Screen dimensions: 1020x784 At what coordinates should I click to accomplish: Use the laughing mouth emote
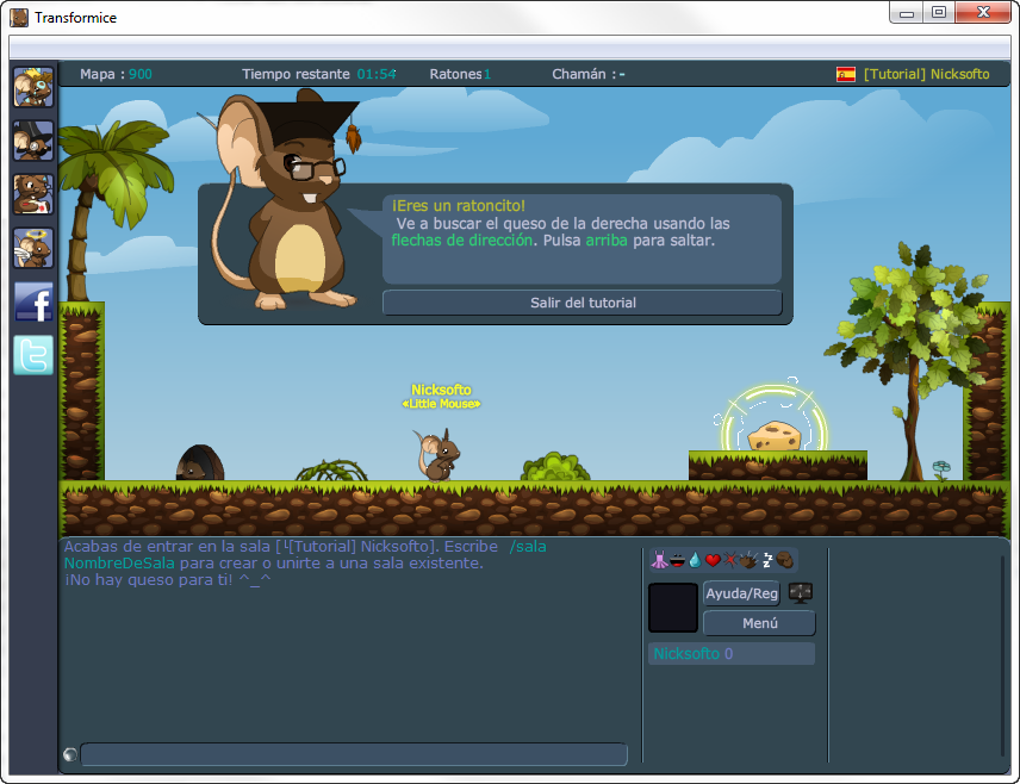(677, 560)
